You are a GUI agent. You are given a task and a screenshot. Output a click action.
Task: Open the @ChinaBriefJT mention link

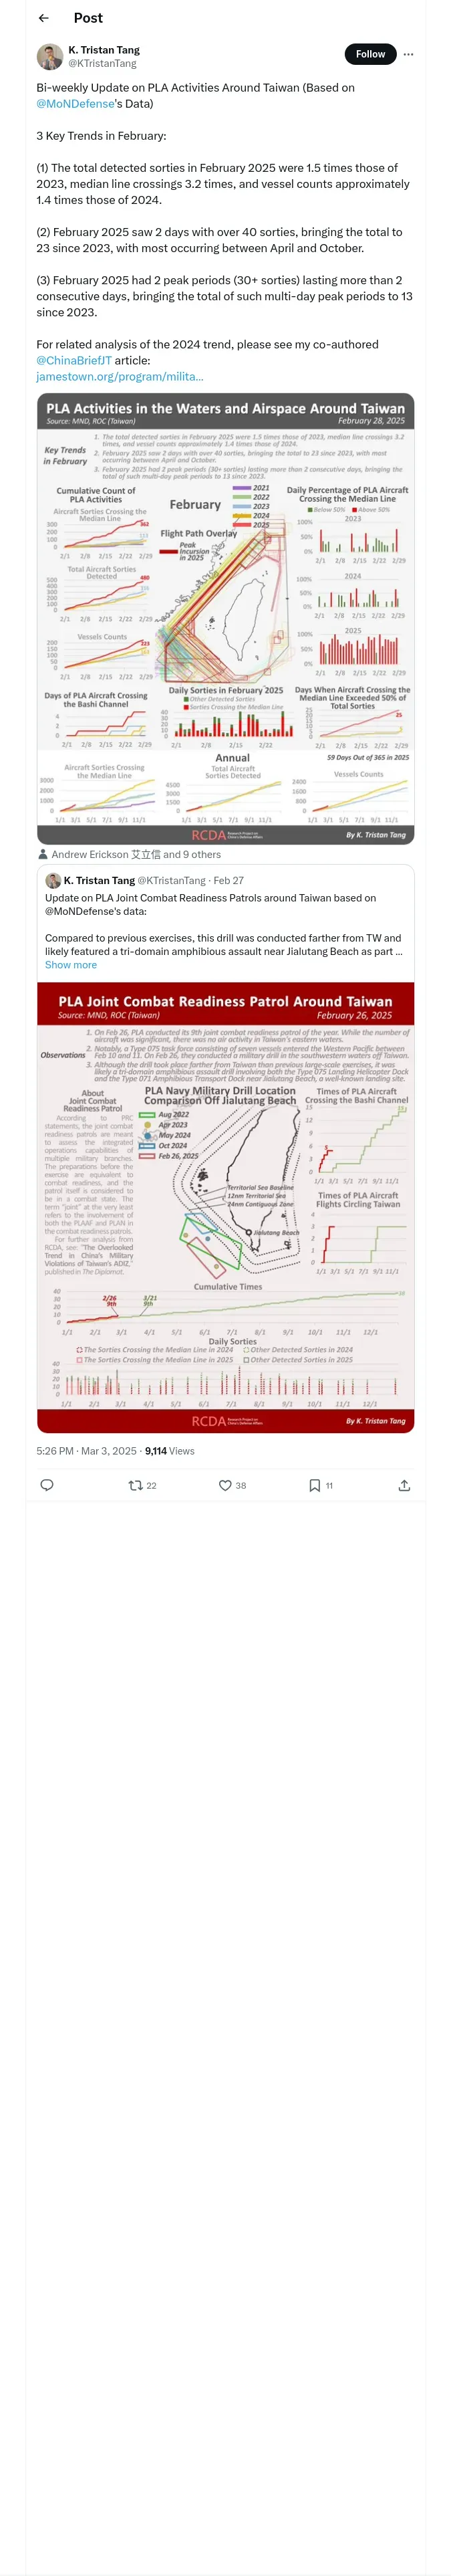[x=74, y=360]
